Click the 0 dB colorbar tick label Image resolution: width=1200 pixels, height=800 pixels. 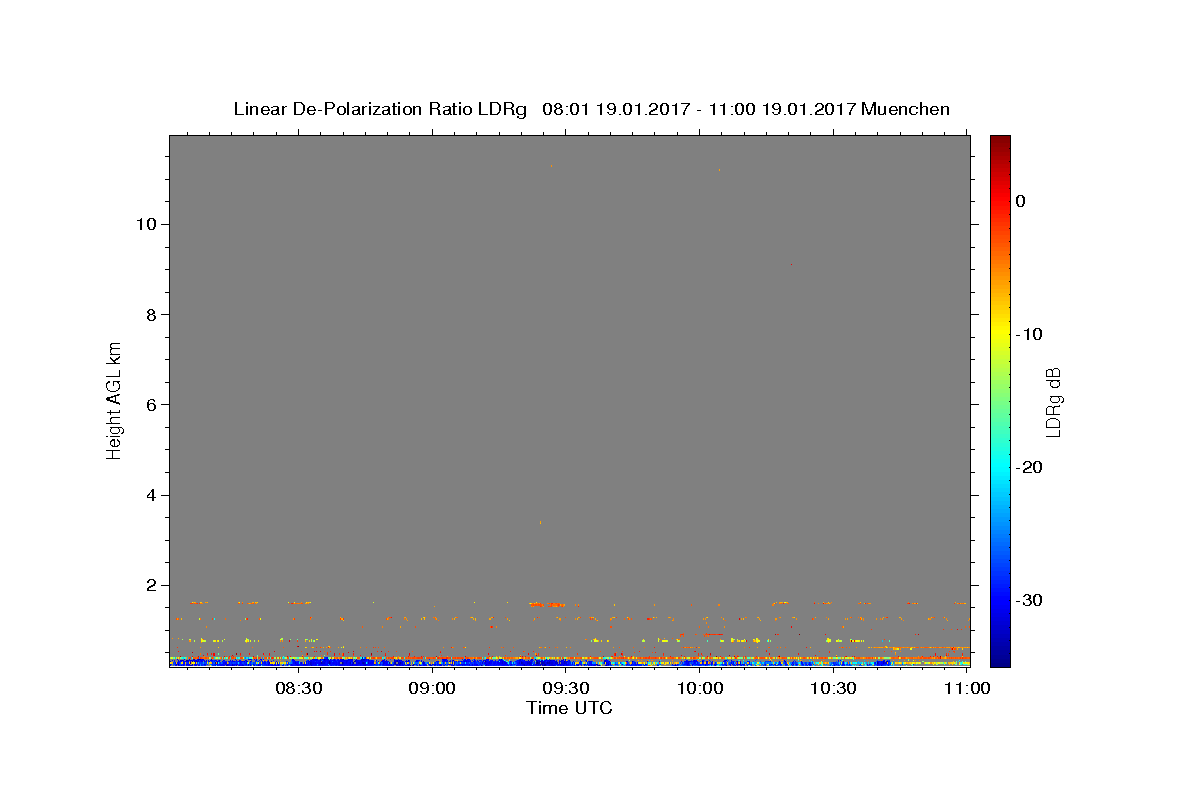click(x=1020, y=201)
